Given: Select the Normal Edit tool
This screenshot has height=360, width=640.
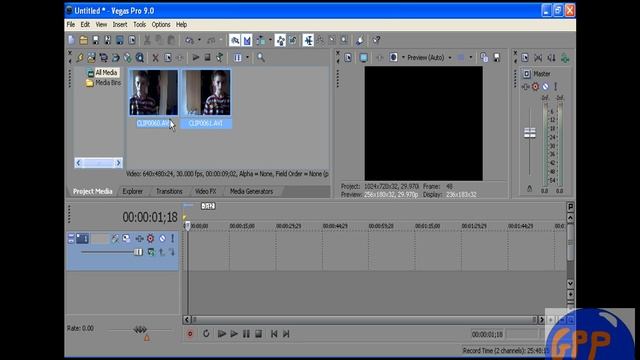Looking at the screenshot, I should [x=308, y=40].
